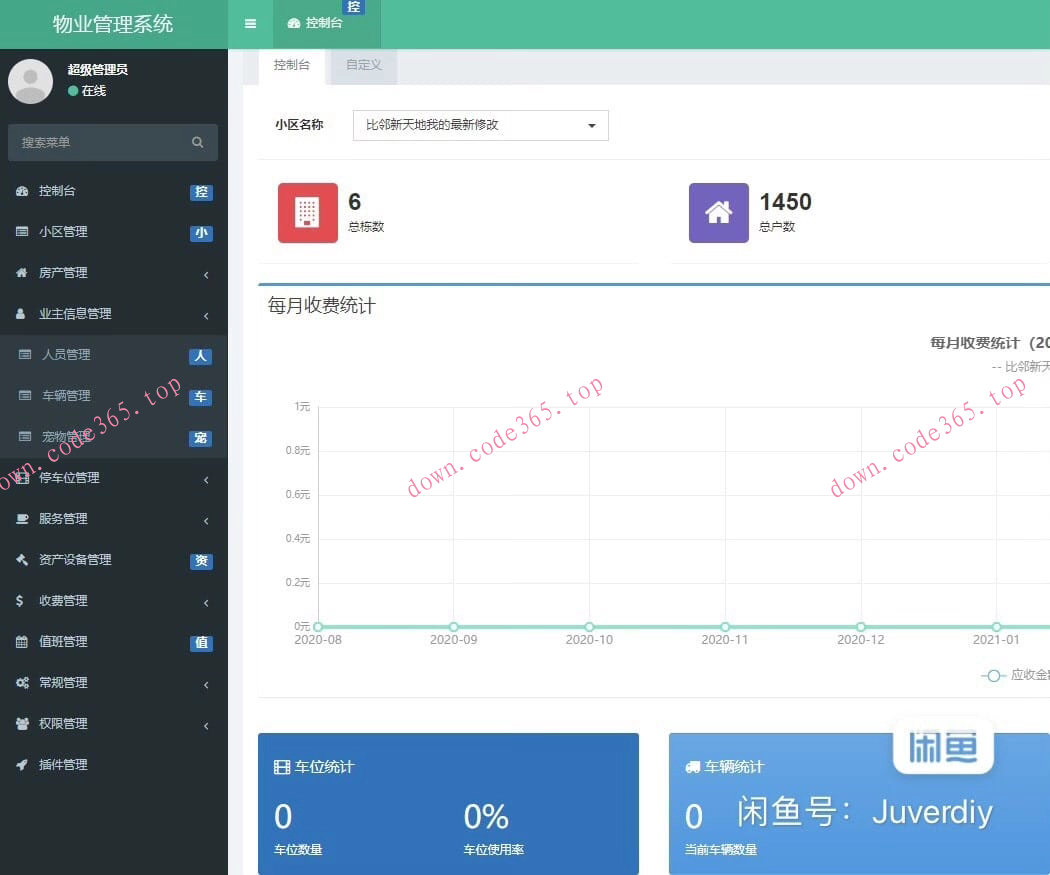Open 插件管理 in the sidebar
This screenshot has height=875, width=1050.
[114, 765]
